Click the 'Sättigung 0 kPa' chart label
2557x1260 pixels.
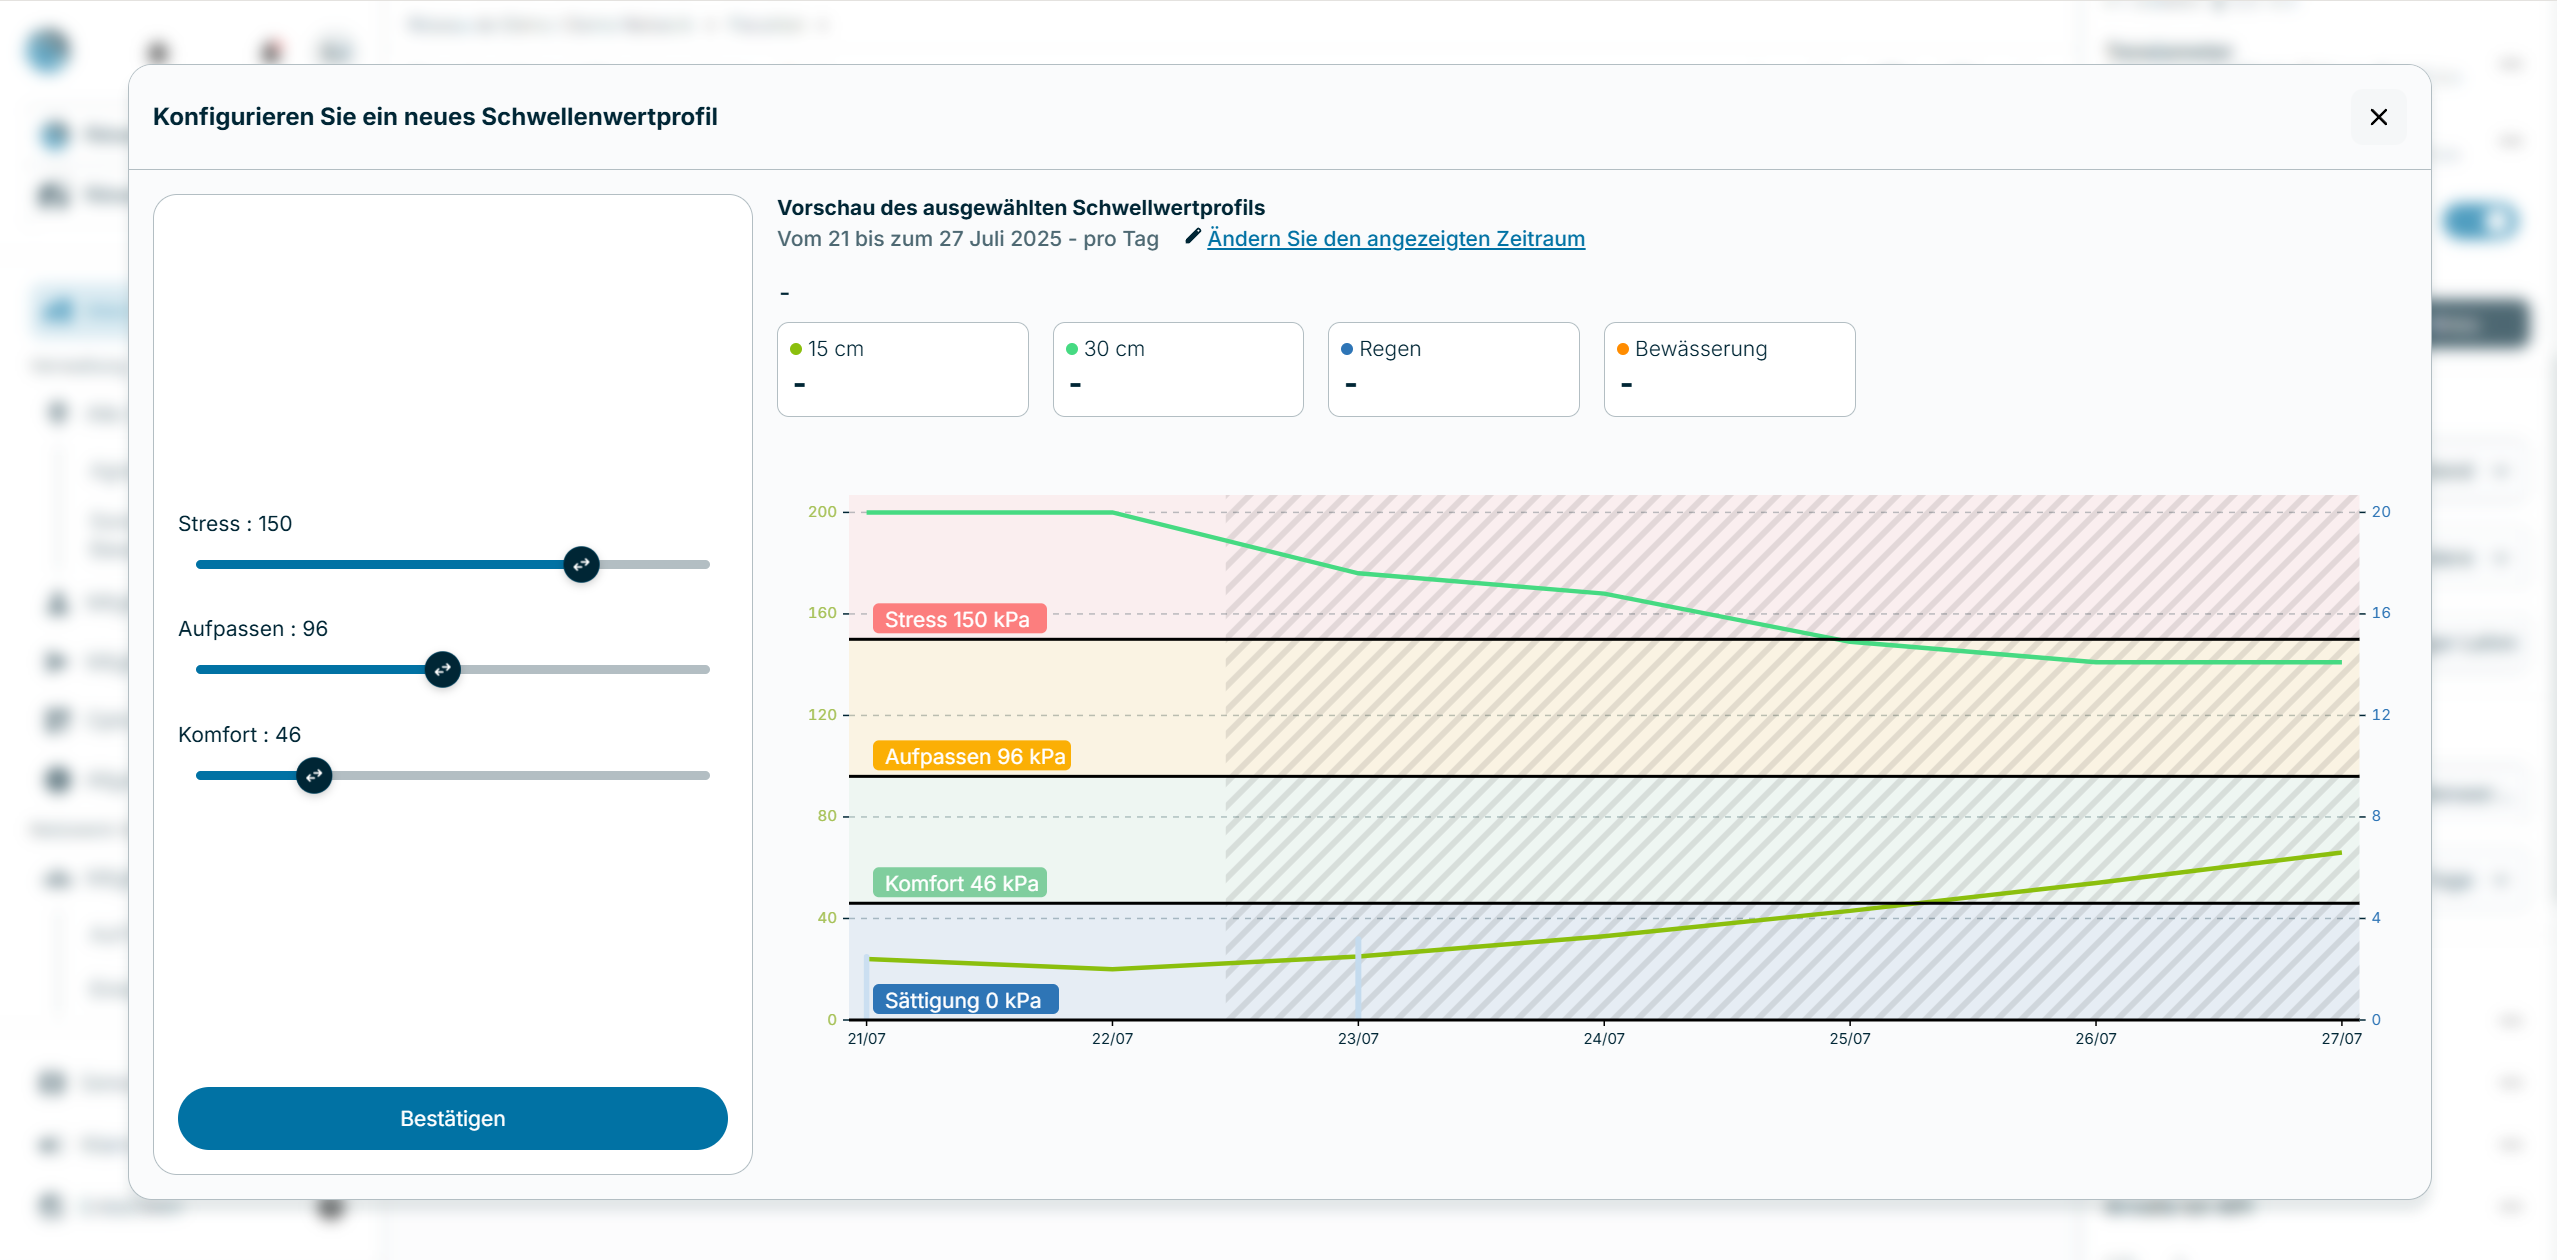(964, 1000)
